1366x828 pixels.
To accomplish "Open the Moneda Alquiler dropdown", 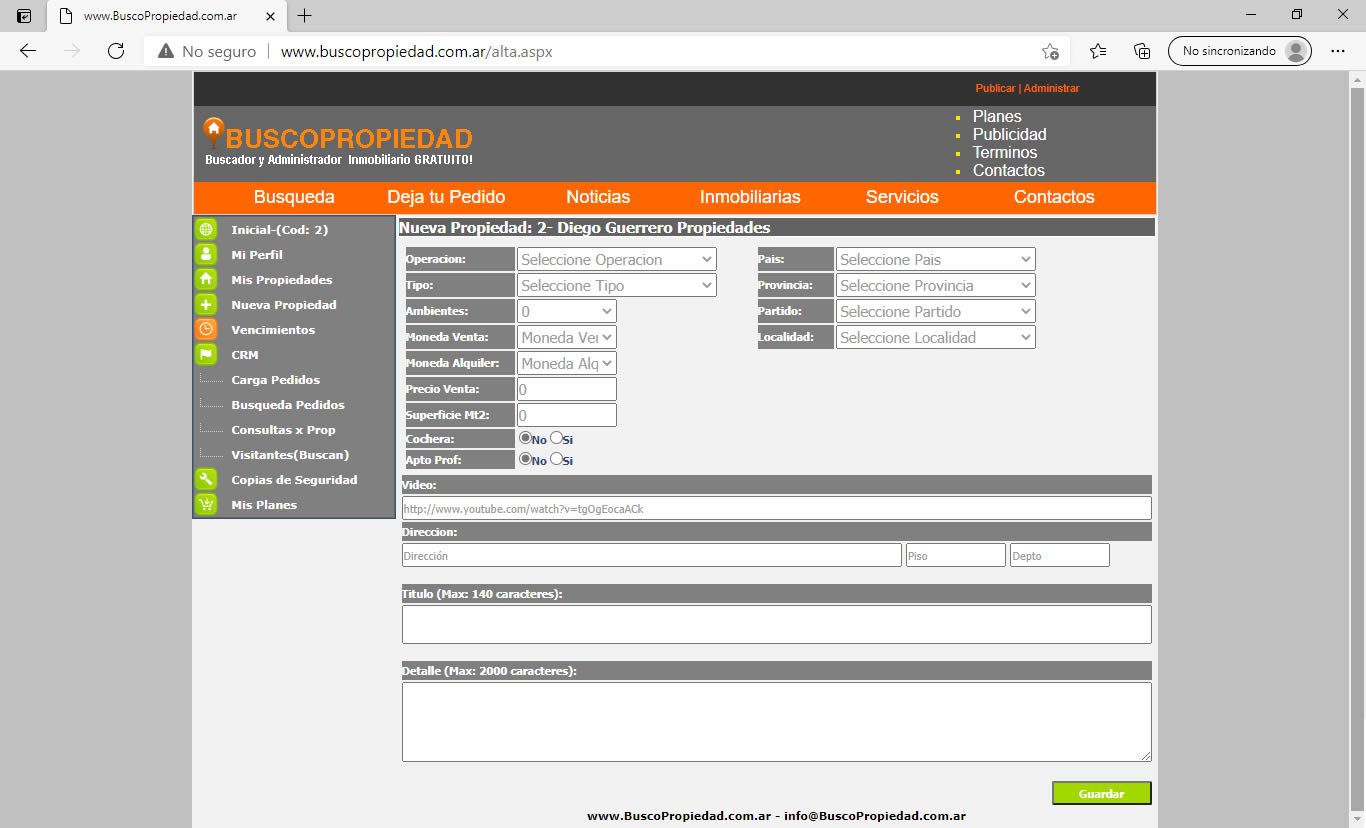I will point(567,363).
